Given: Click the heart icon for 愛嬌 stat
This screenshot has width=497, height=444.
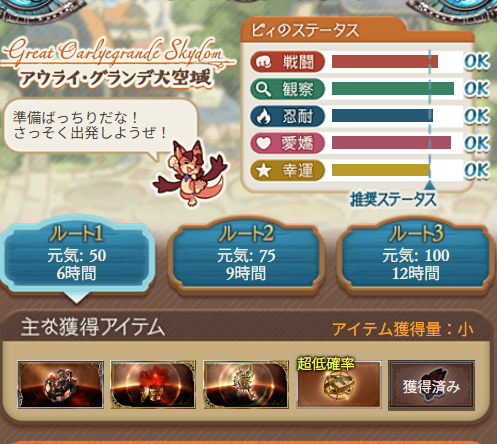Looking at the screenshot, I should click(x=264, y=143).
